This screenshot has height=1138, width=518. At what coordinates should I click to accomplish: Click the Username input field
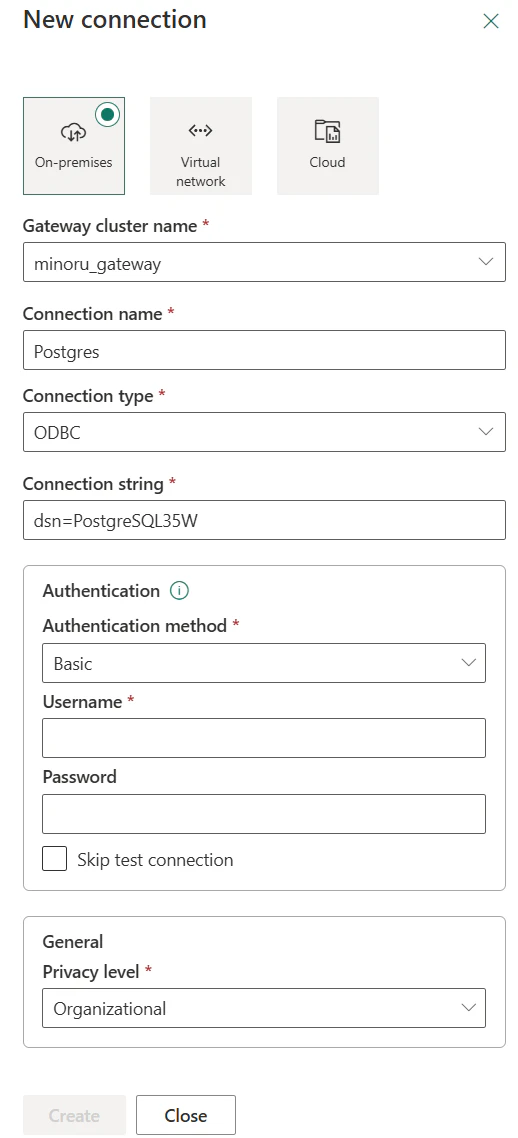(x=264, y=738)
